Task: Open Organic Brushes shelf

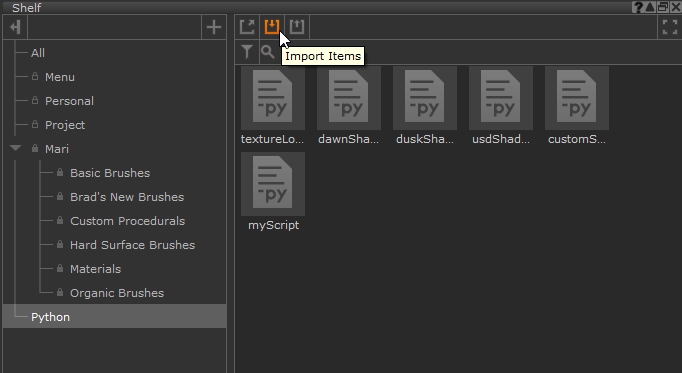Action: [x=117, y=293]
